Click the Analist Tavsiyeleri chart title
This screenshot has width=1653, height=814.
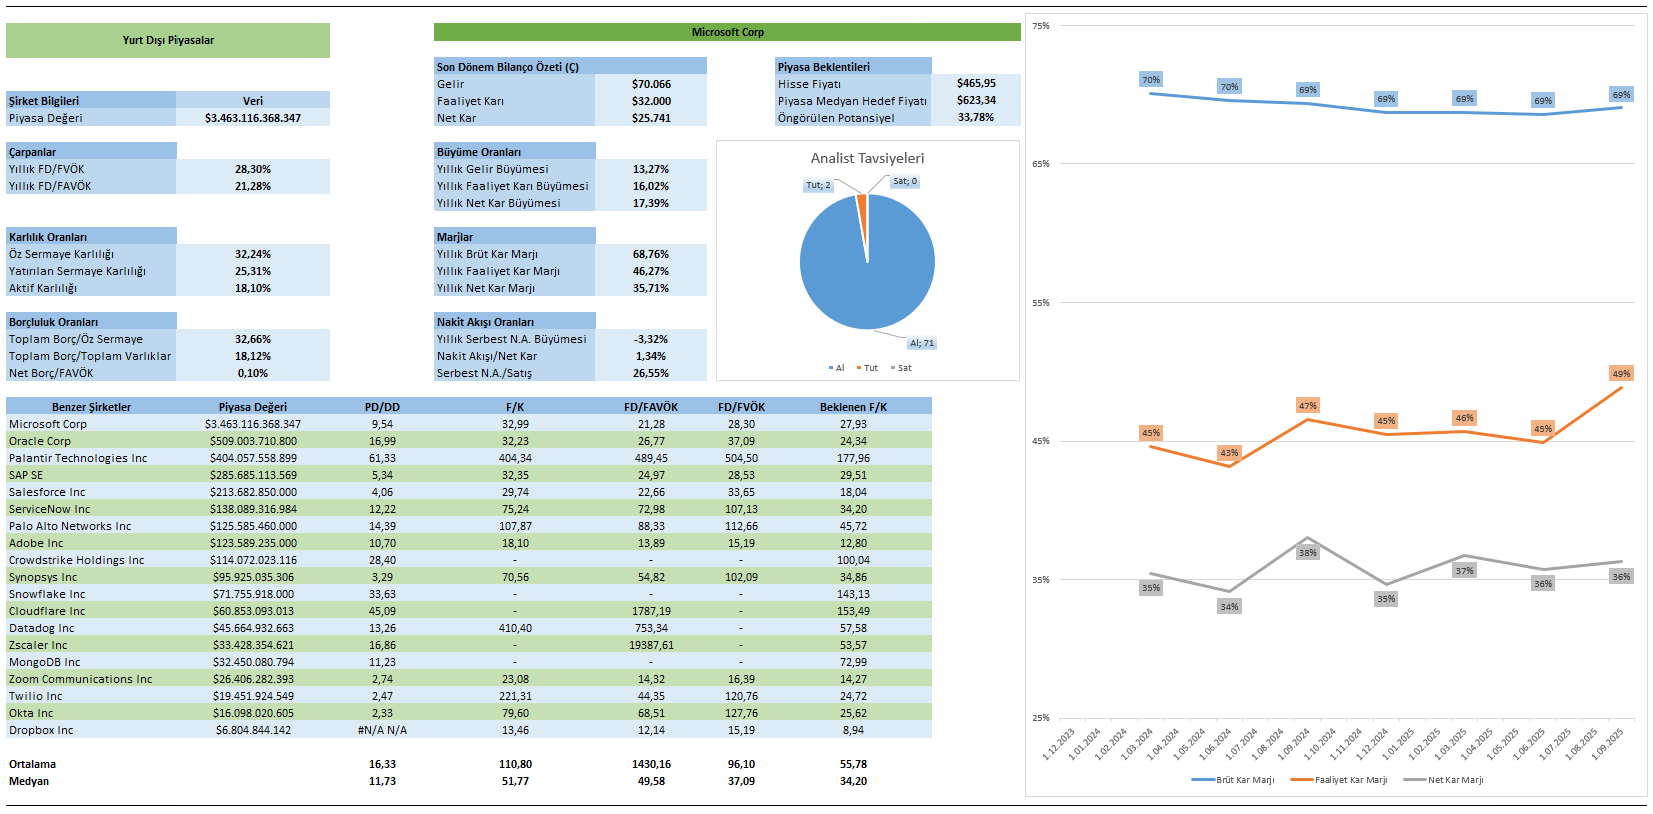point(867,158)
